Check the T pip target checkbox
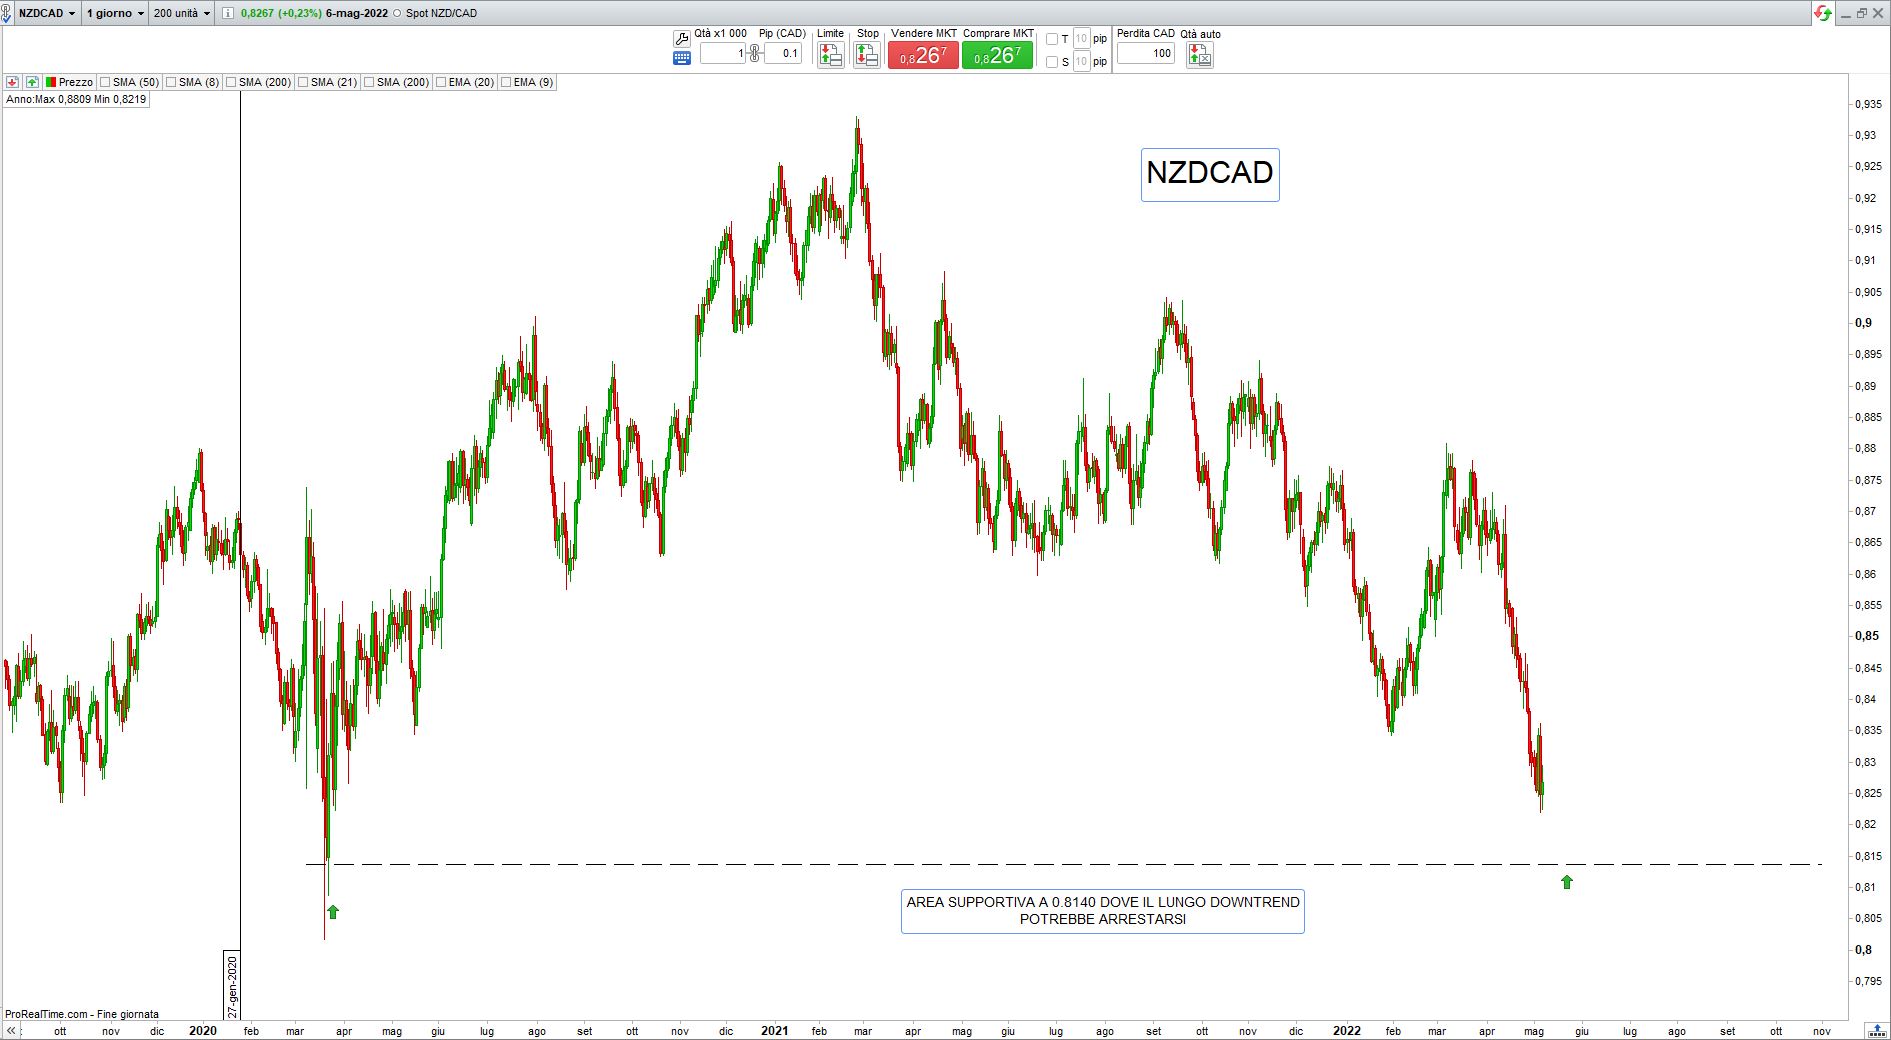Viewport: 1891px width, 1040px height. coord(1051,39)
